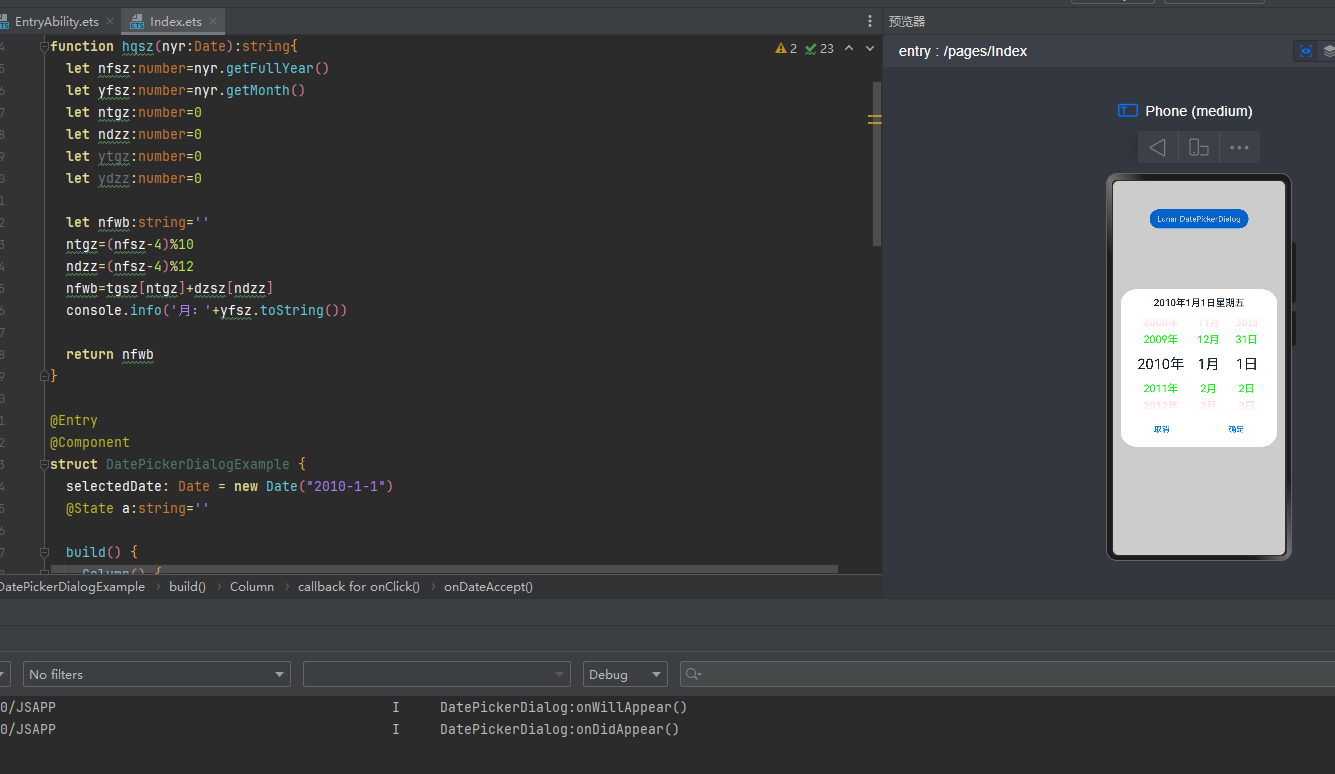Viewport: 1335px width, 774px height.
Task: Click the previewer path entry : /pages/Index
Action: (x=963, y=51)
